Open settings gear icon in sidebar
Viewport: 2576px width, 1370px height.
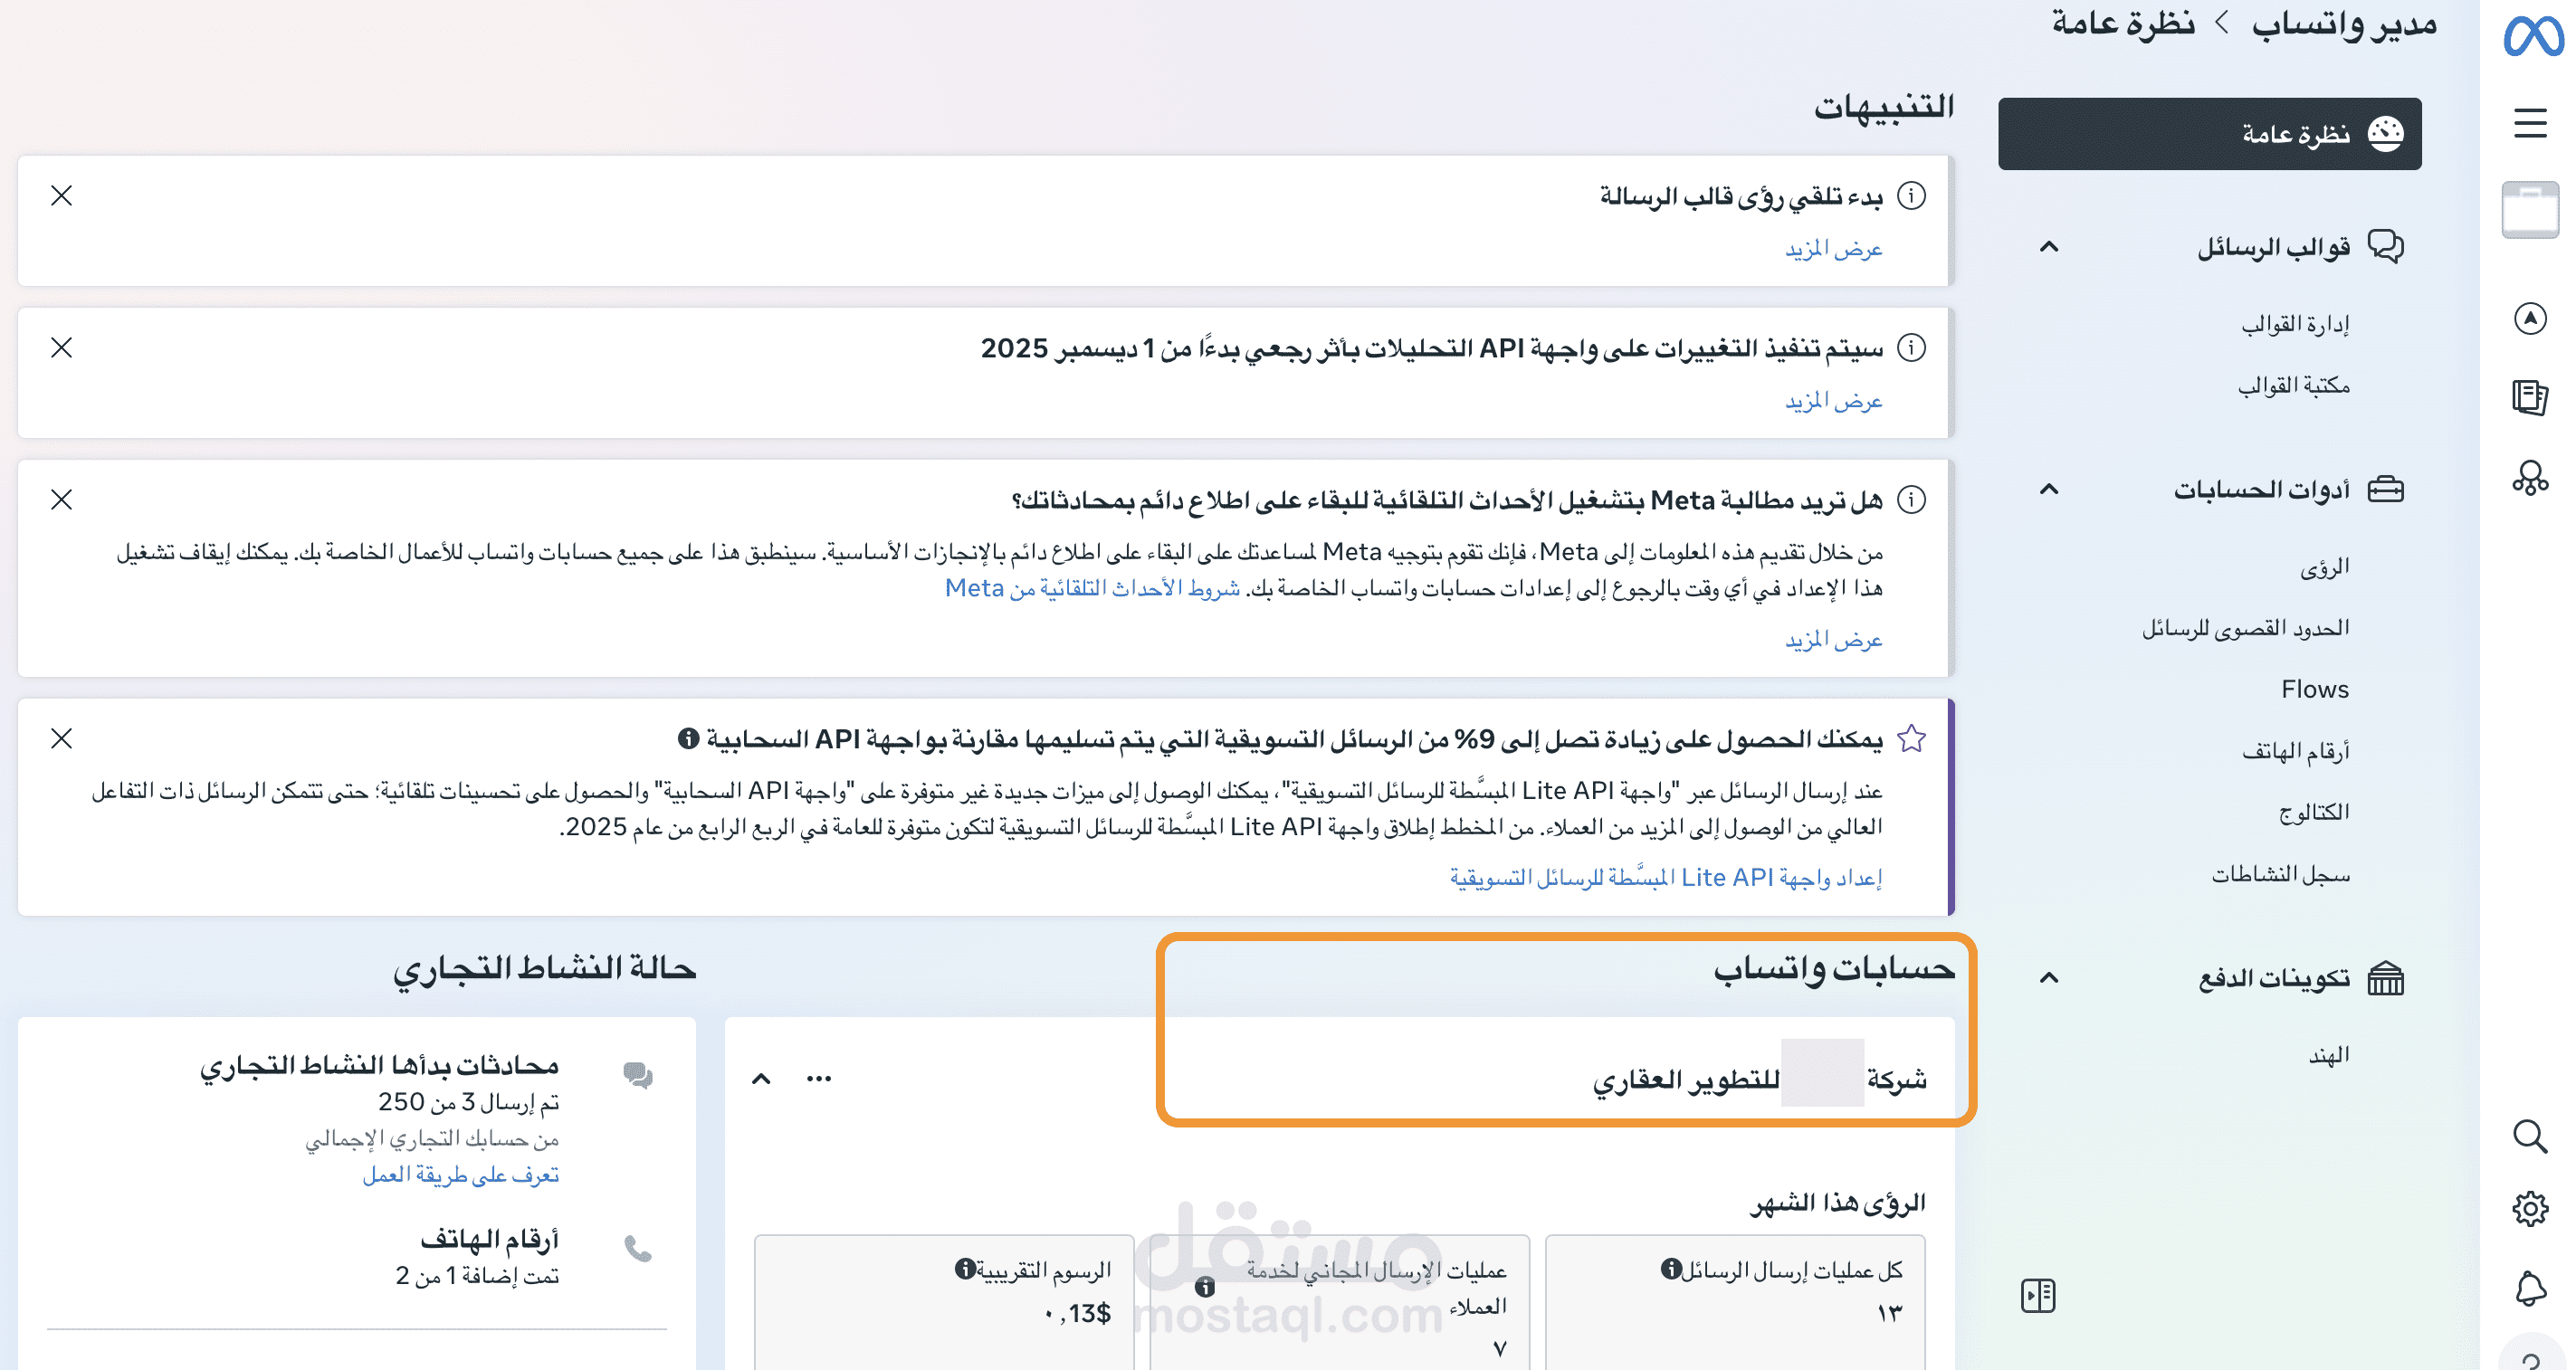click(x=2530, y=1209)
